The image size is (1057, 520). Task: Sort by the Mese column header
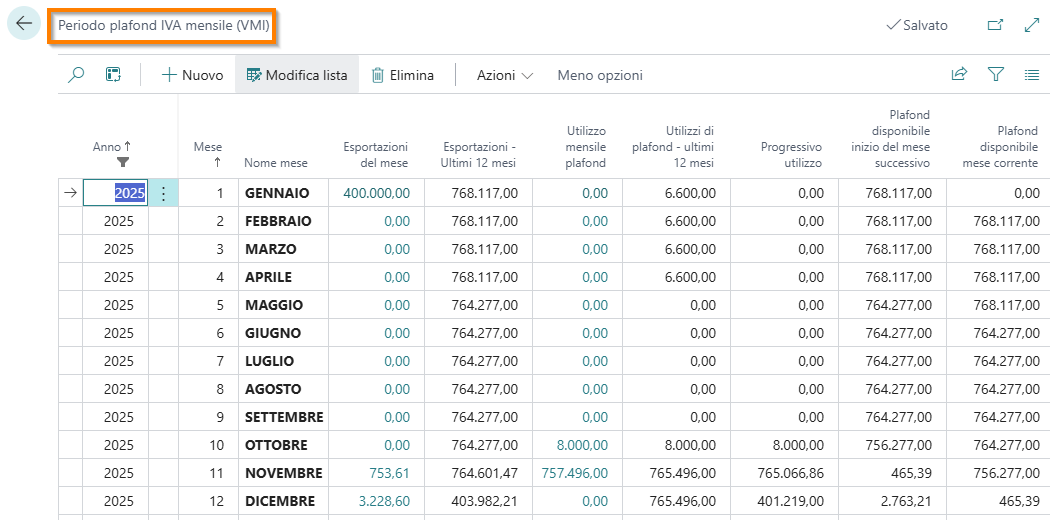coord(208,154)
